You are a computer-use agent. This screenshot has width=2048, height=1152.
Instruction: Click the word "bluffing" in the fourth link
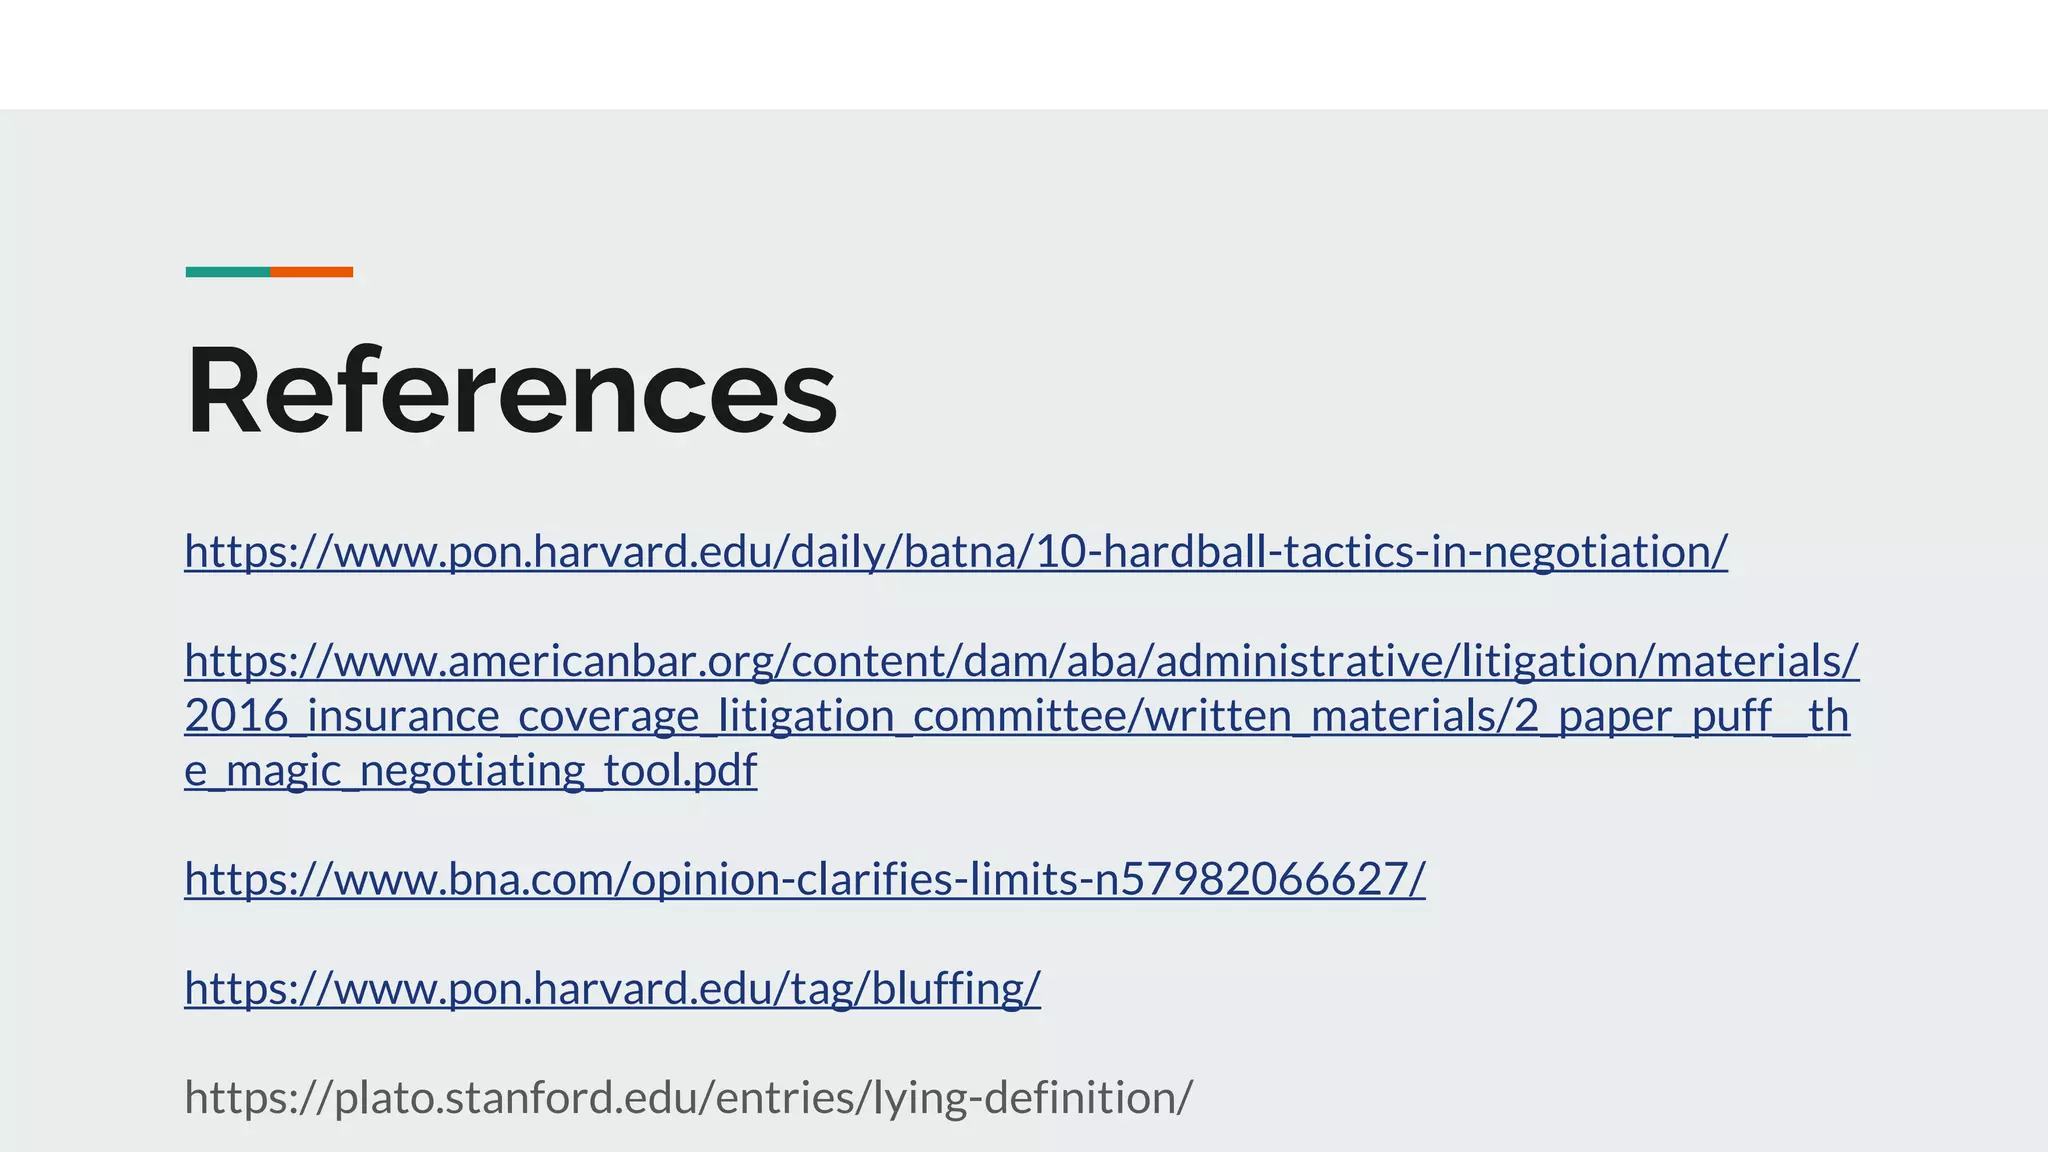pos(950,988)
